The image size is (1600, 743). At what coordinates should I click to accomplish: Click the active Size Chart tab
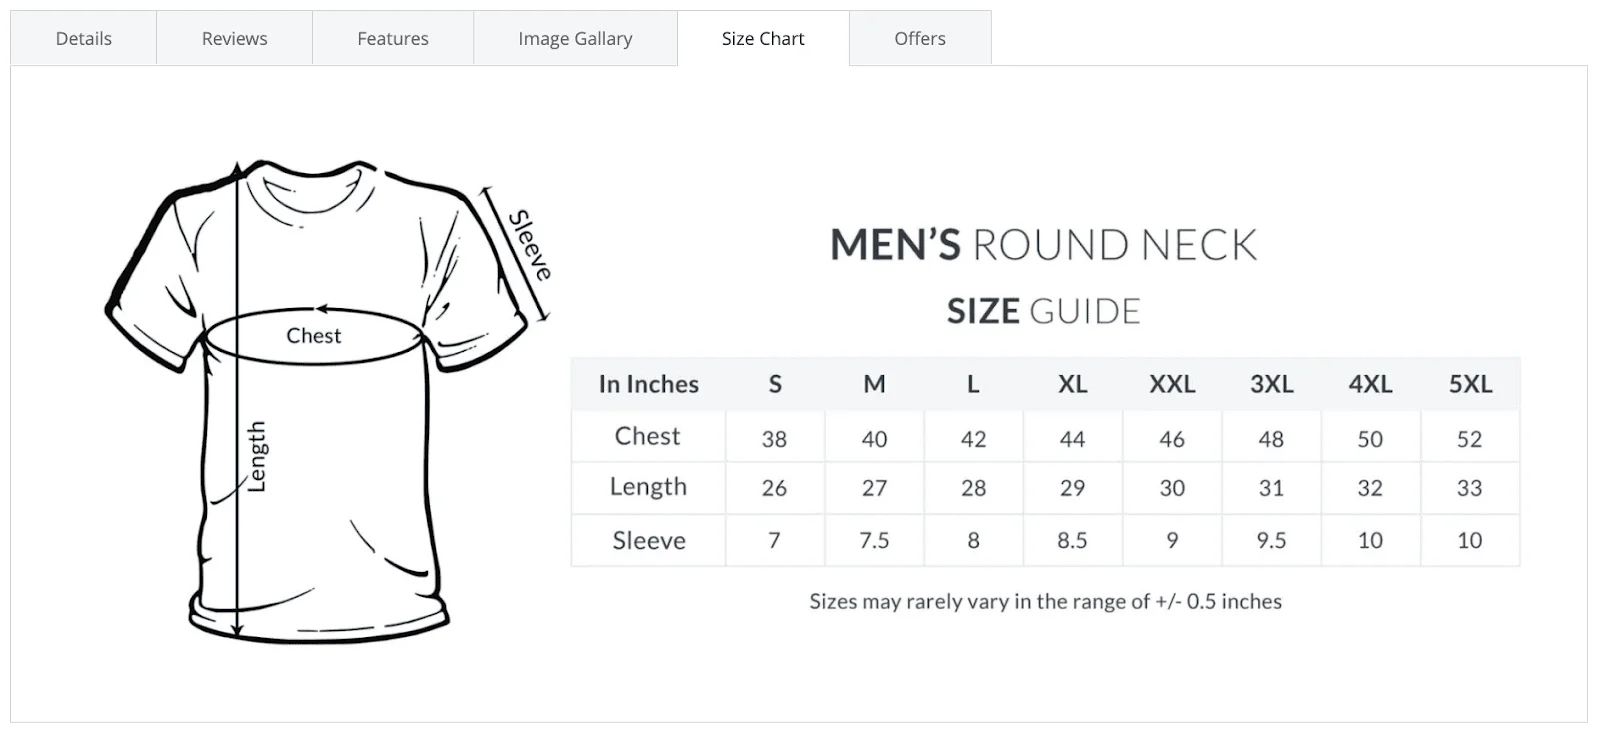click(763, 38)
